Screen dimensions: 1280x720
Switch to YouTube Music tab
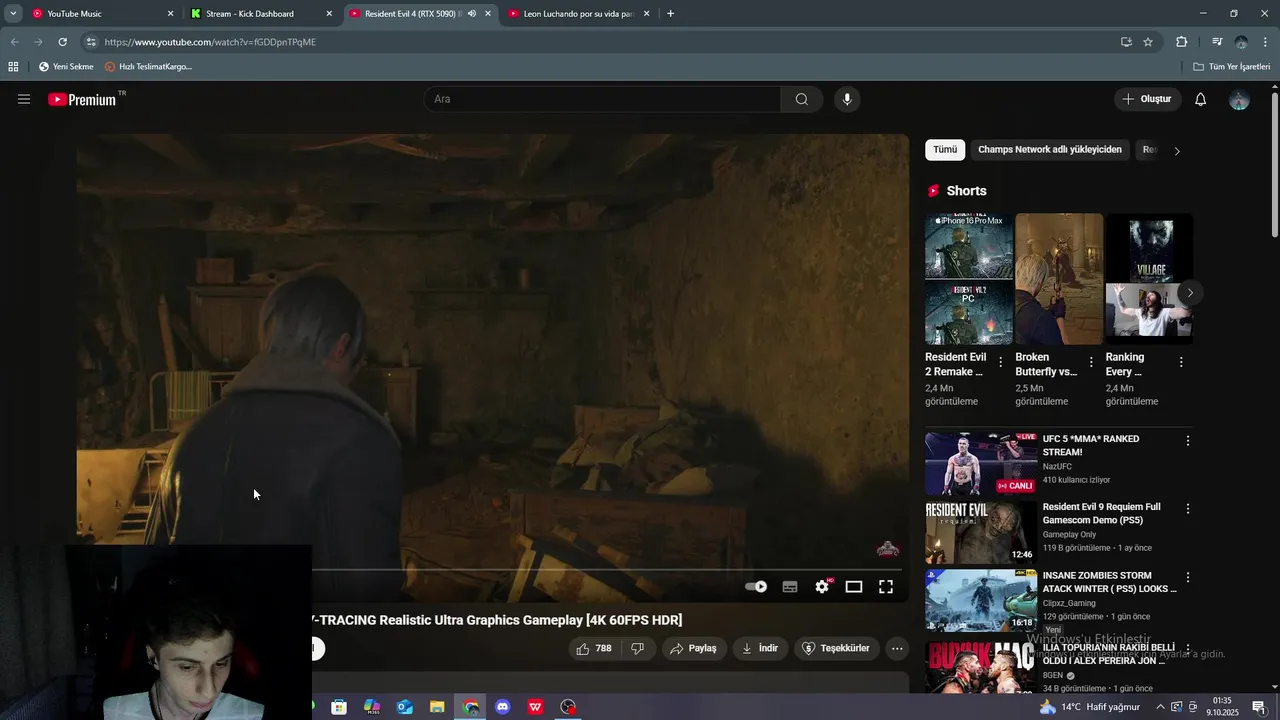coord(104,14)
